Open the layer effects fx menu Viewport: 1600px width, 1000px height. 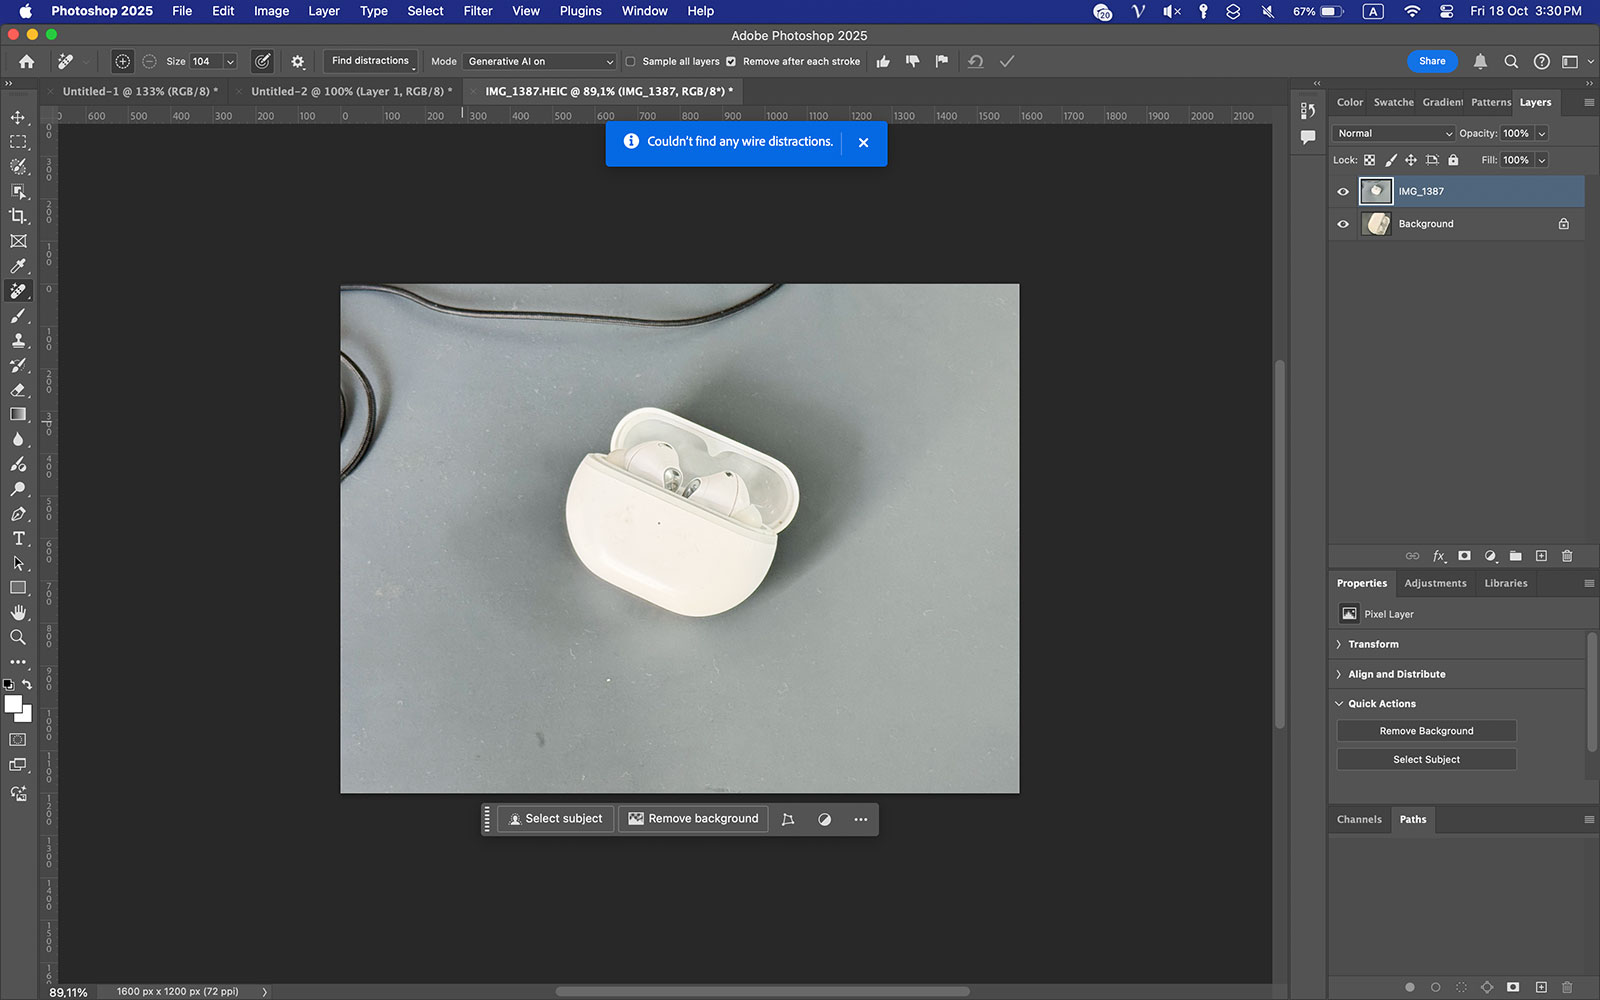pos(1438,556)
